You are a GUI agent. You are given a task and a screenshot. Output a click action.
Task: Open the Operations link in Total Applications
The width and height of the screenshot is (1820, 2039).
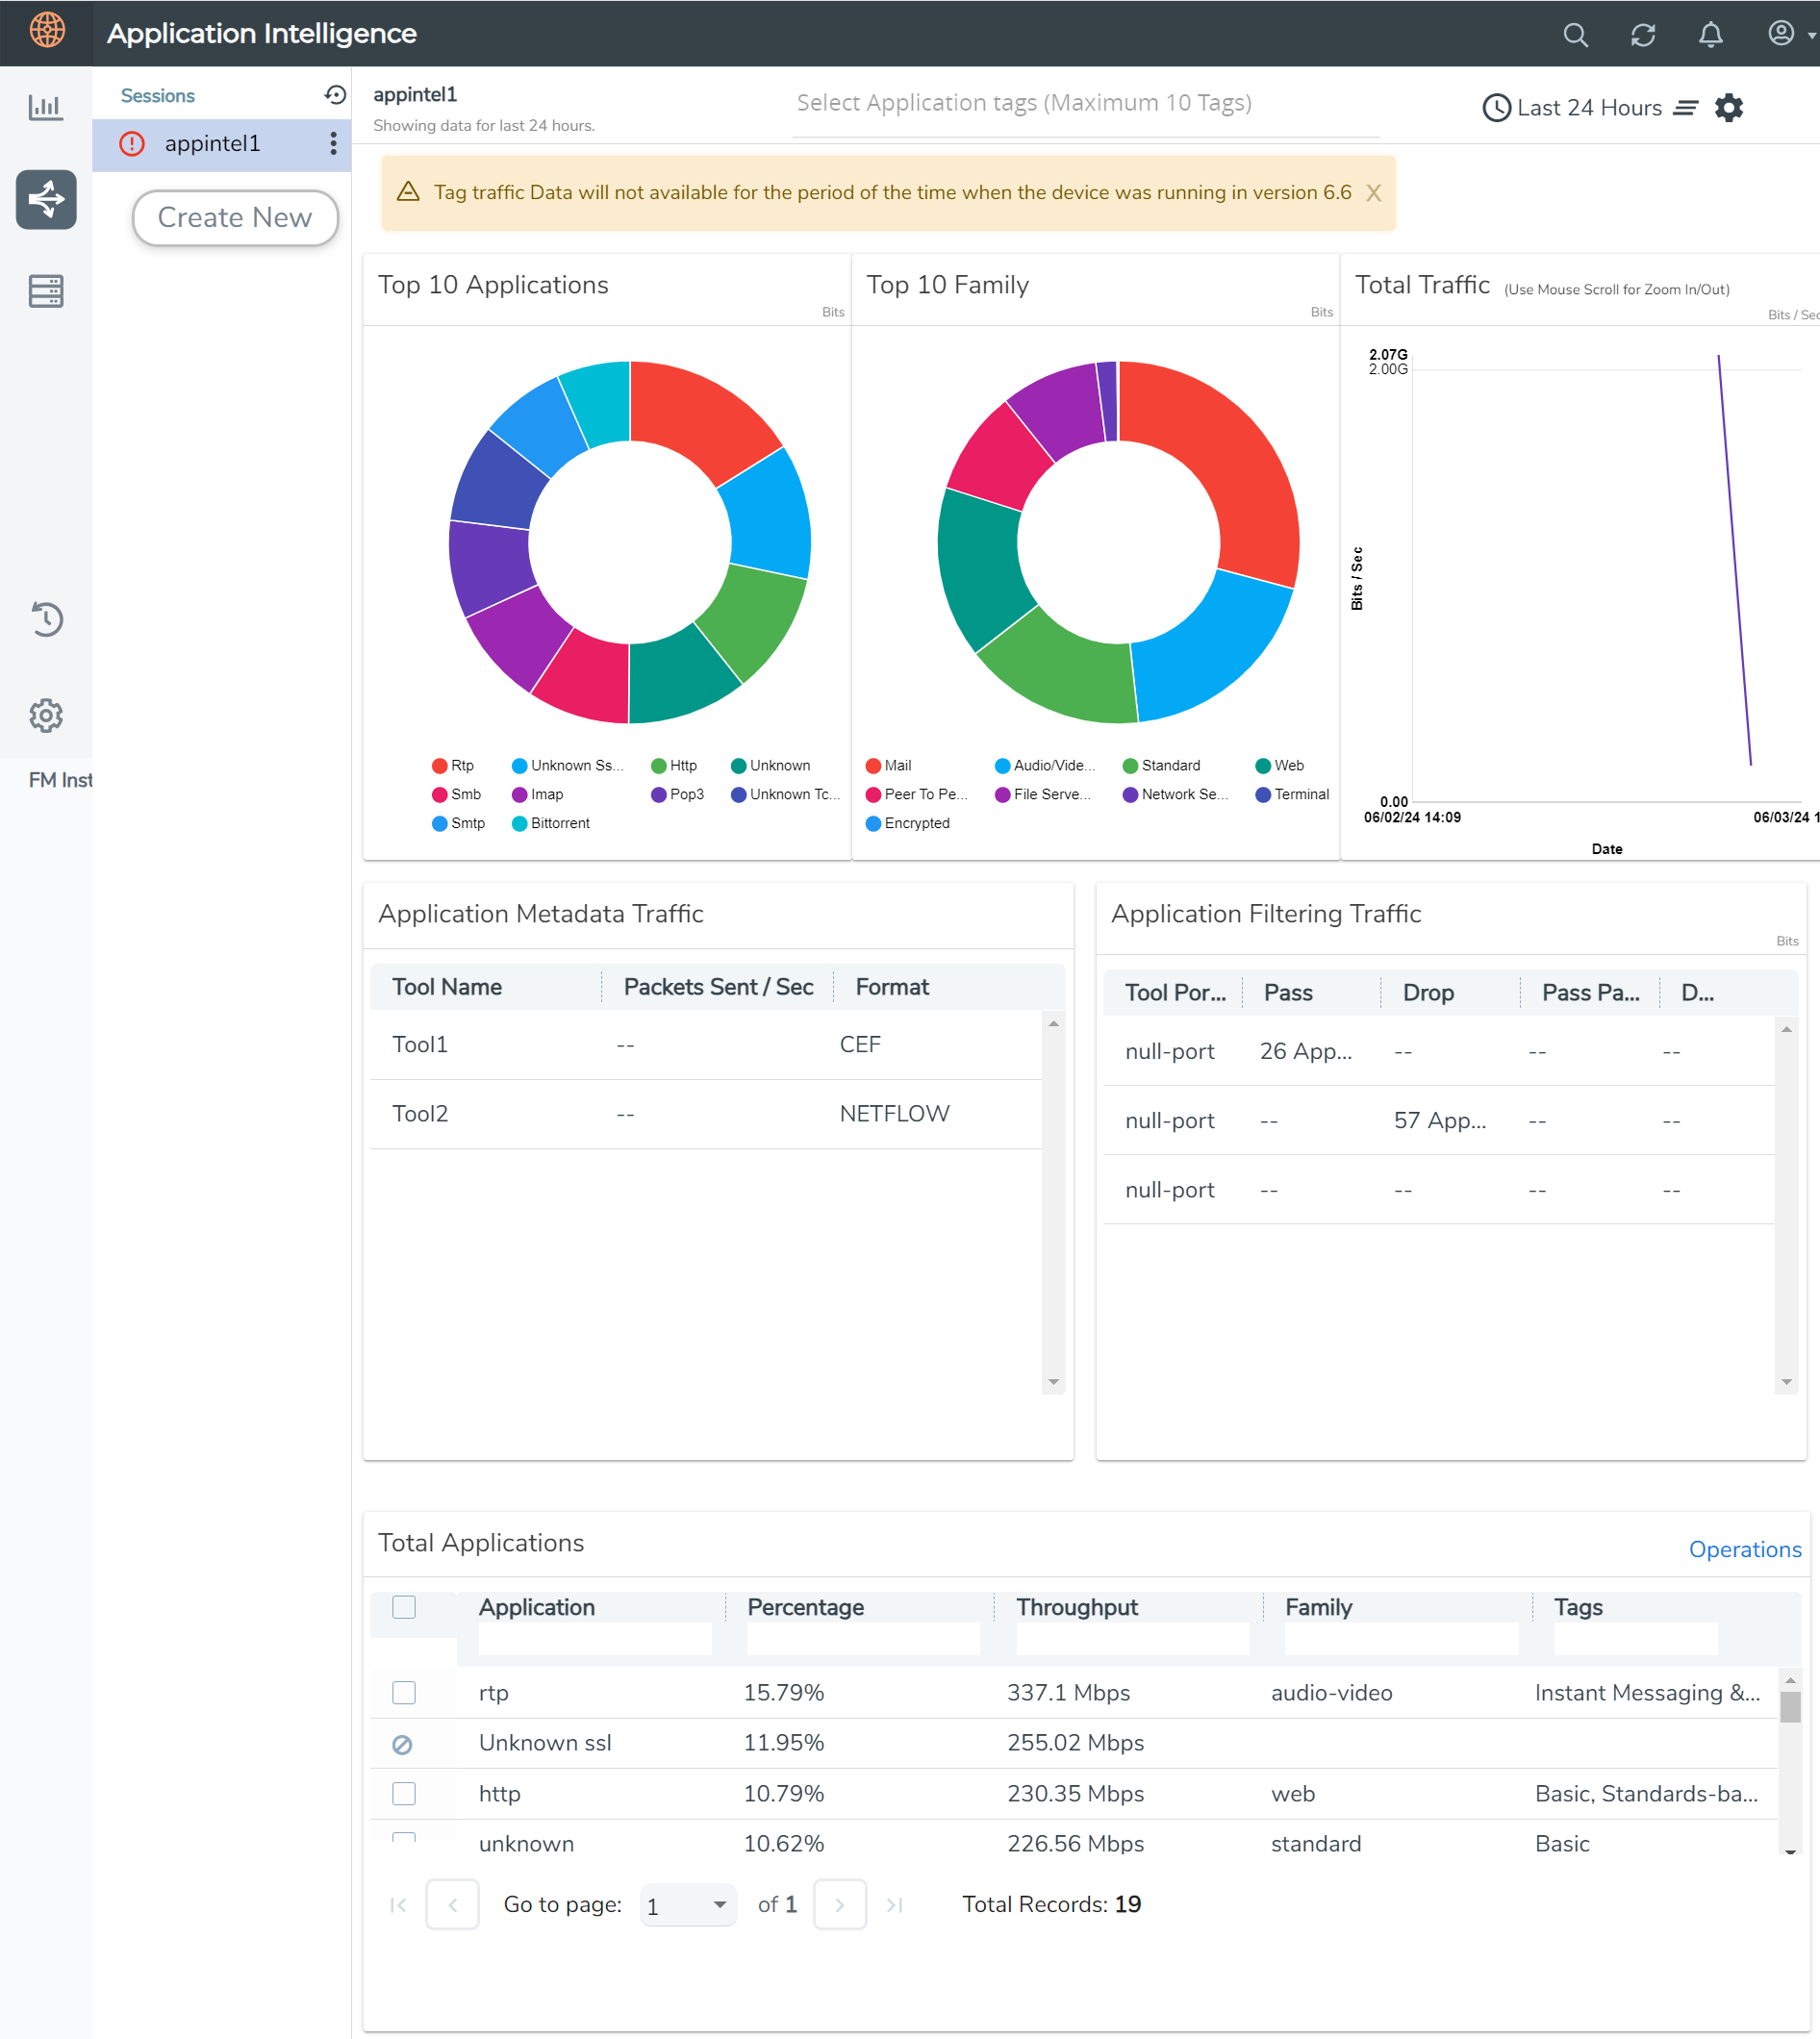click(x=1744, y=1549)
